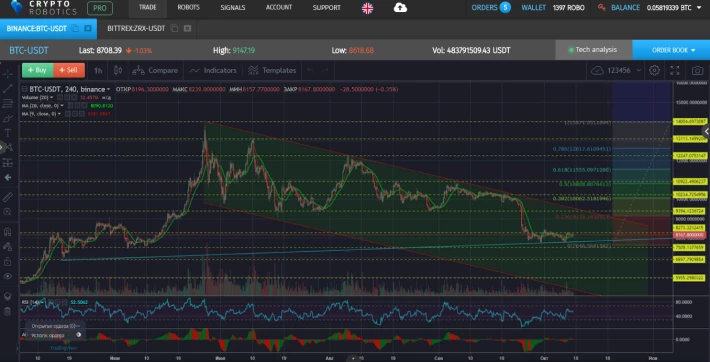Click the trash remove drawings icon
Screen dimensions: 710x362
tap(8, 311)
